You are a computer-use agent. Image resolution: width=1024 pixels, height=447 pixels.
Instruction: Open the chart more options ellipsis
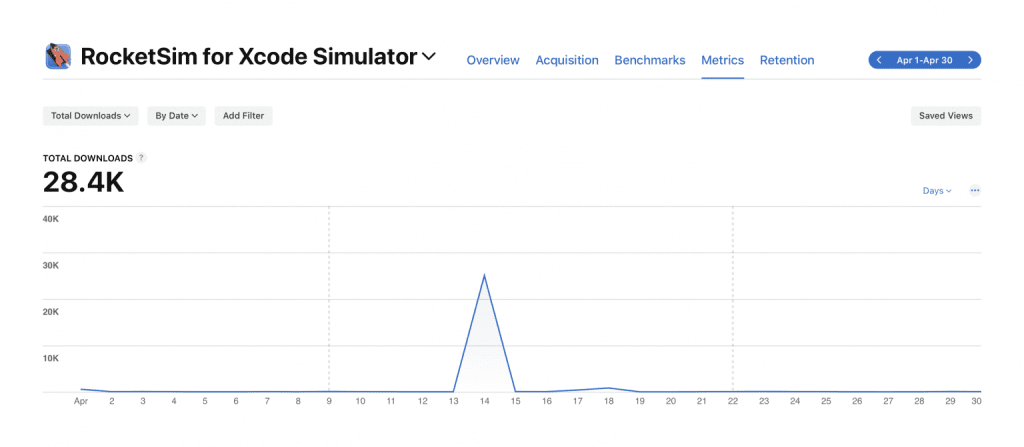[x=975, y=191]
